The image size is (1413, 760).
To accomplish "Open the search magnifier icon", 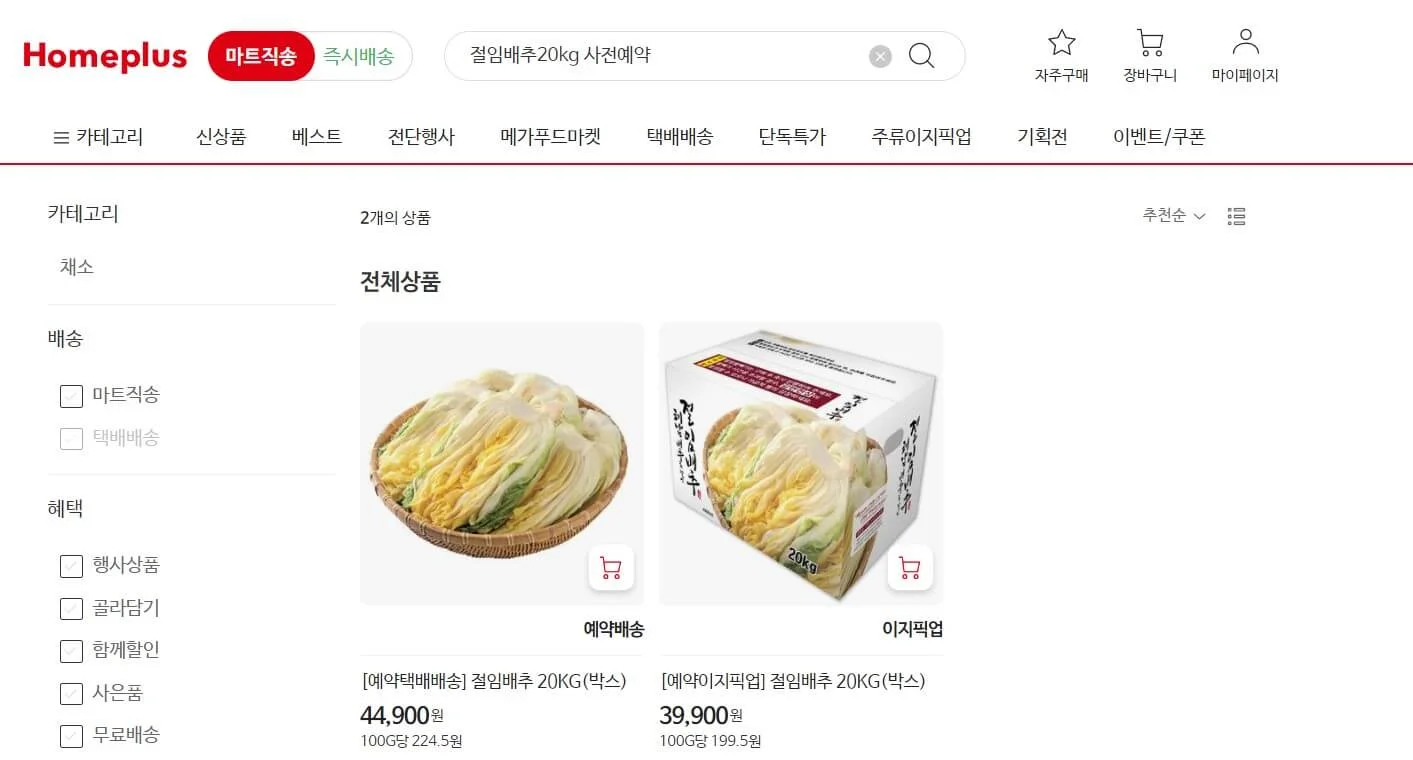I will click(x=919, y=56).
